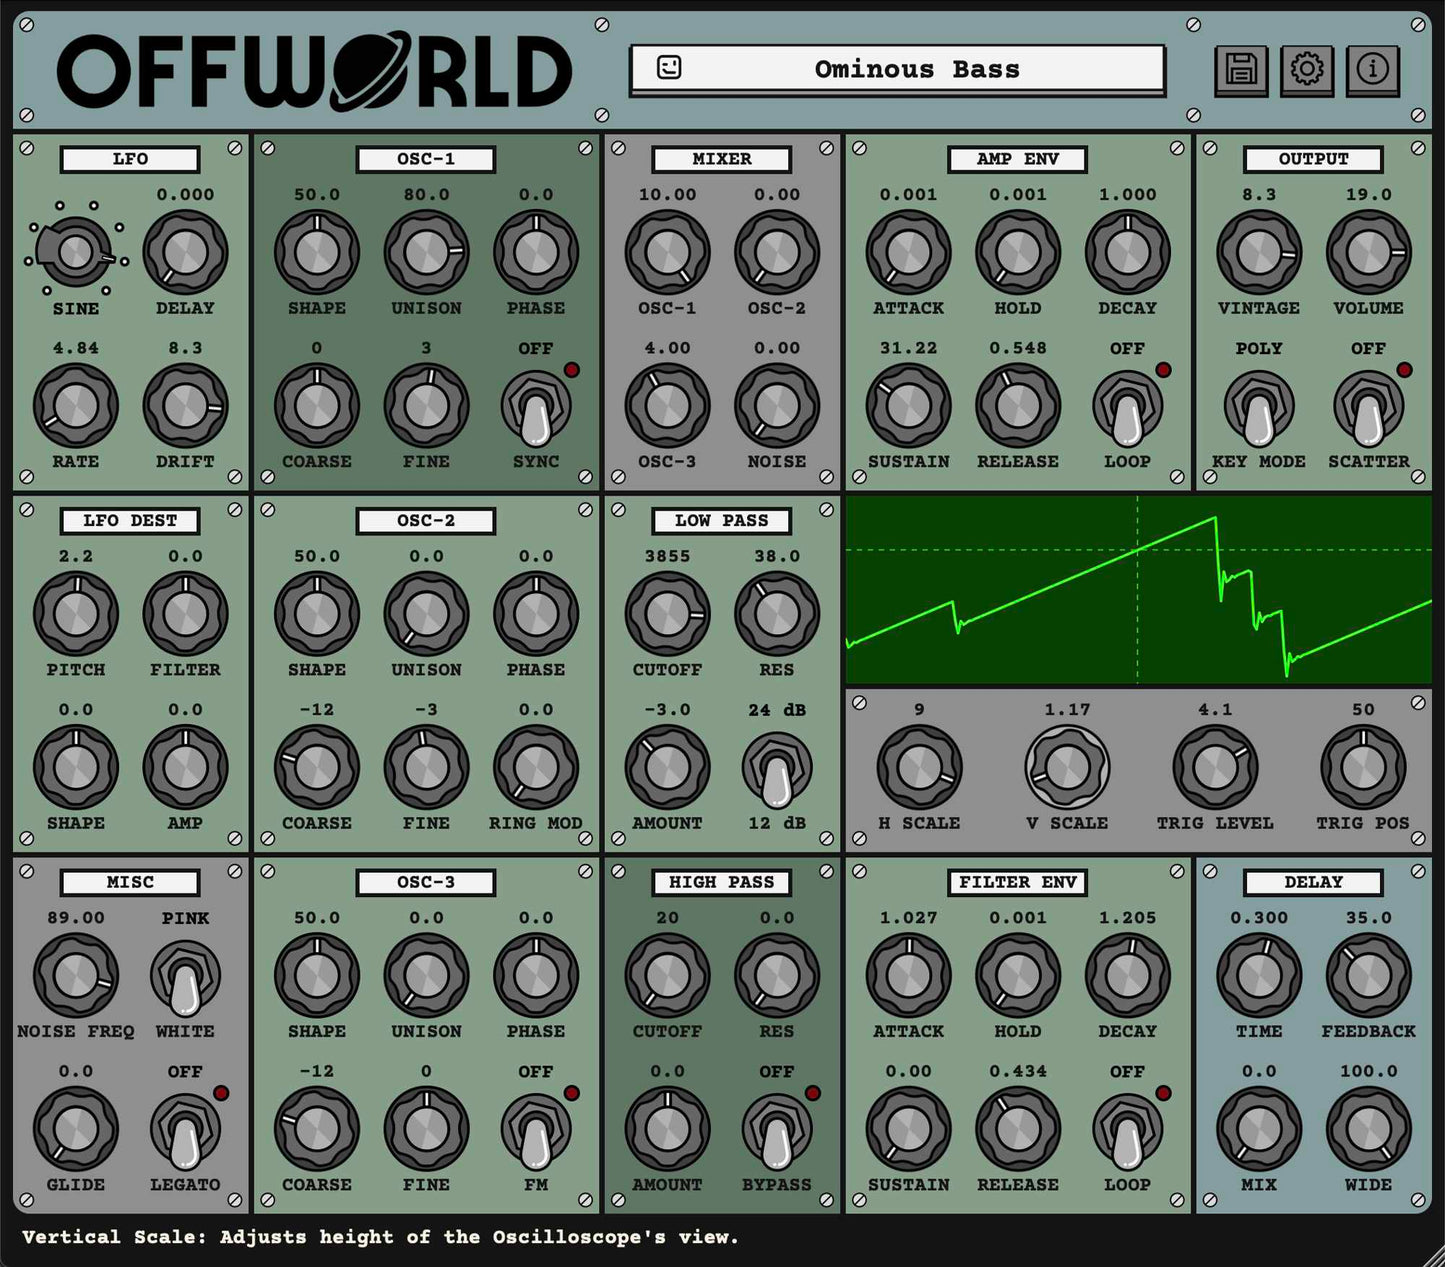
Task: Click the OSC-3 SHAPE knob
Action: [317, 976]
